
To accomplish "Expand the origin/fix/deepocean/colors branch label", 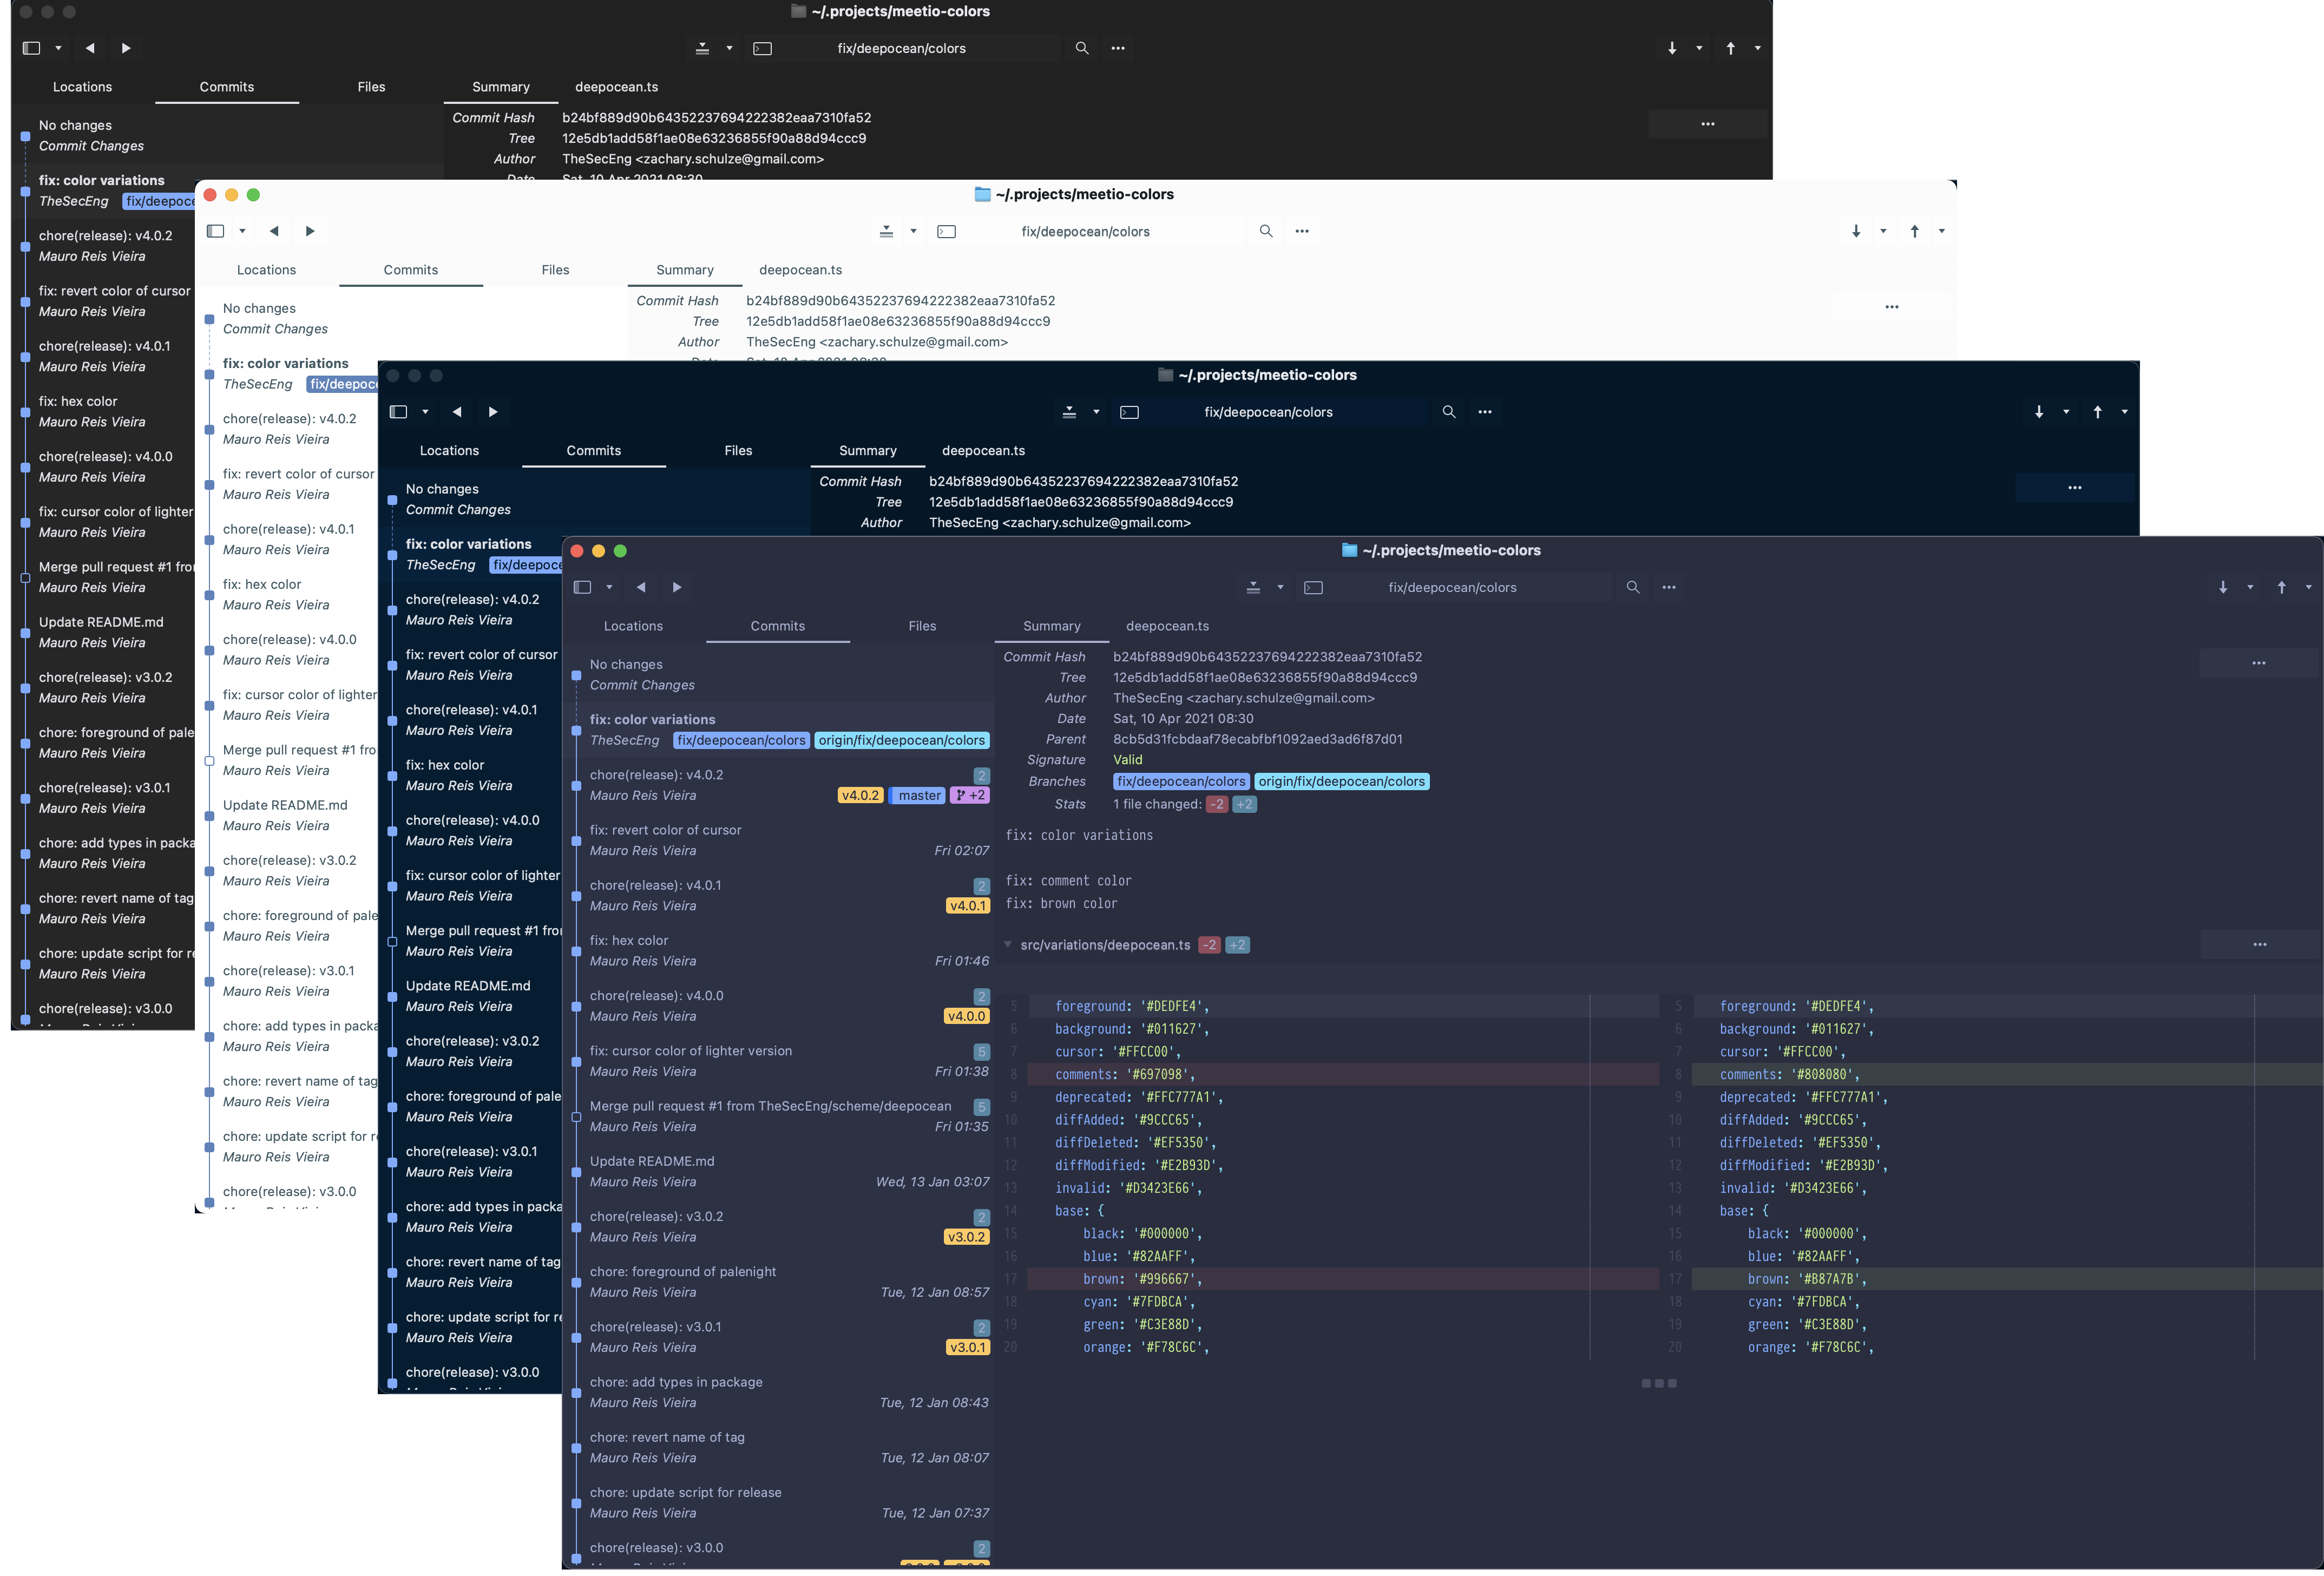I will pyautogui.click(x=1341, y=781).
